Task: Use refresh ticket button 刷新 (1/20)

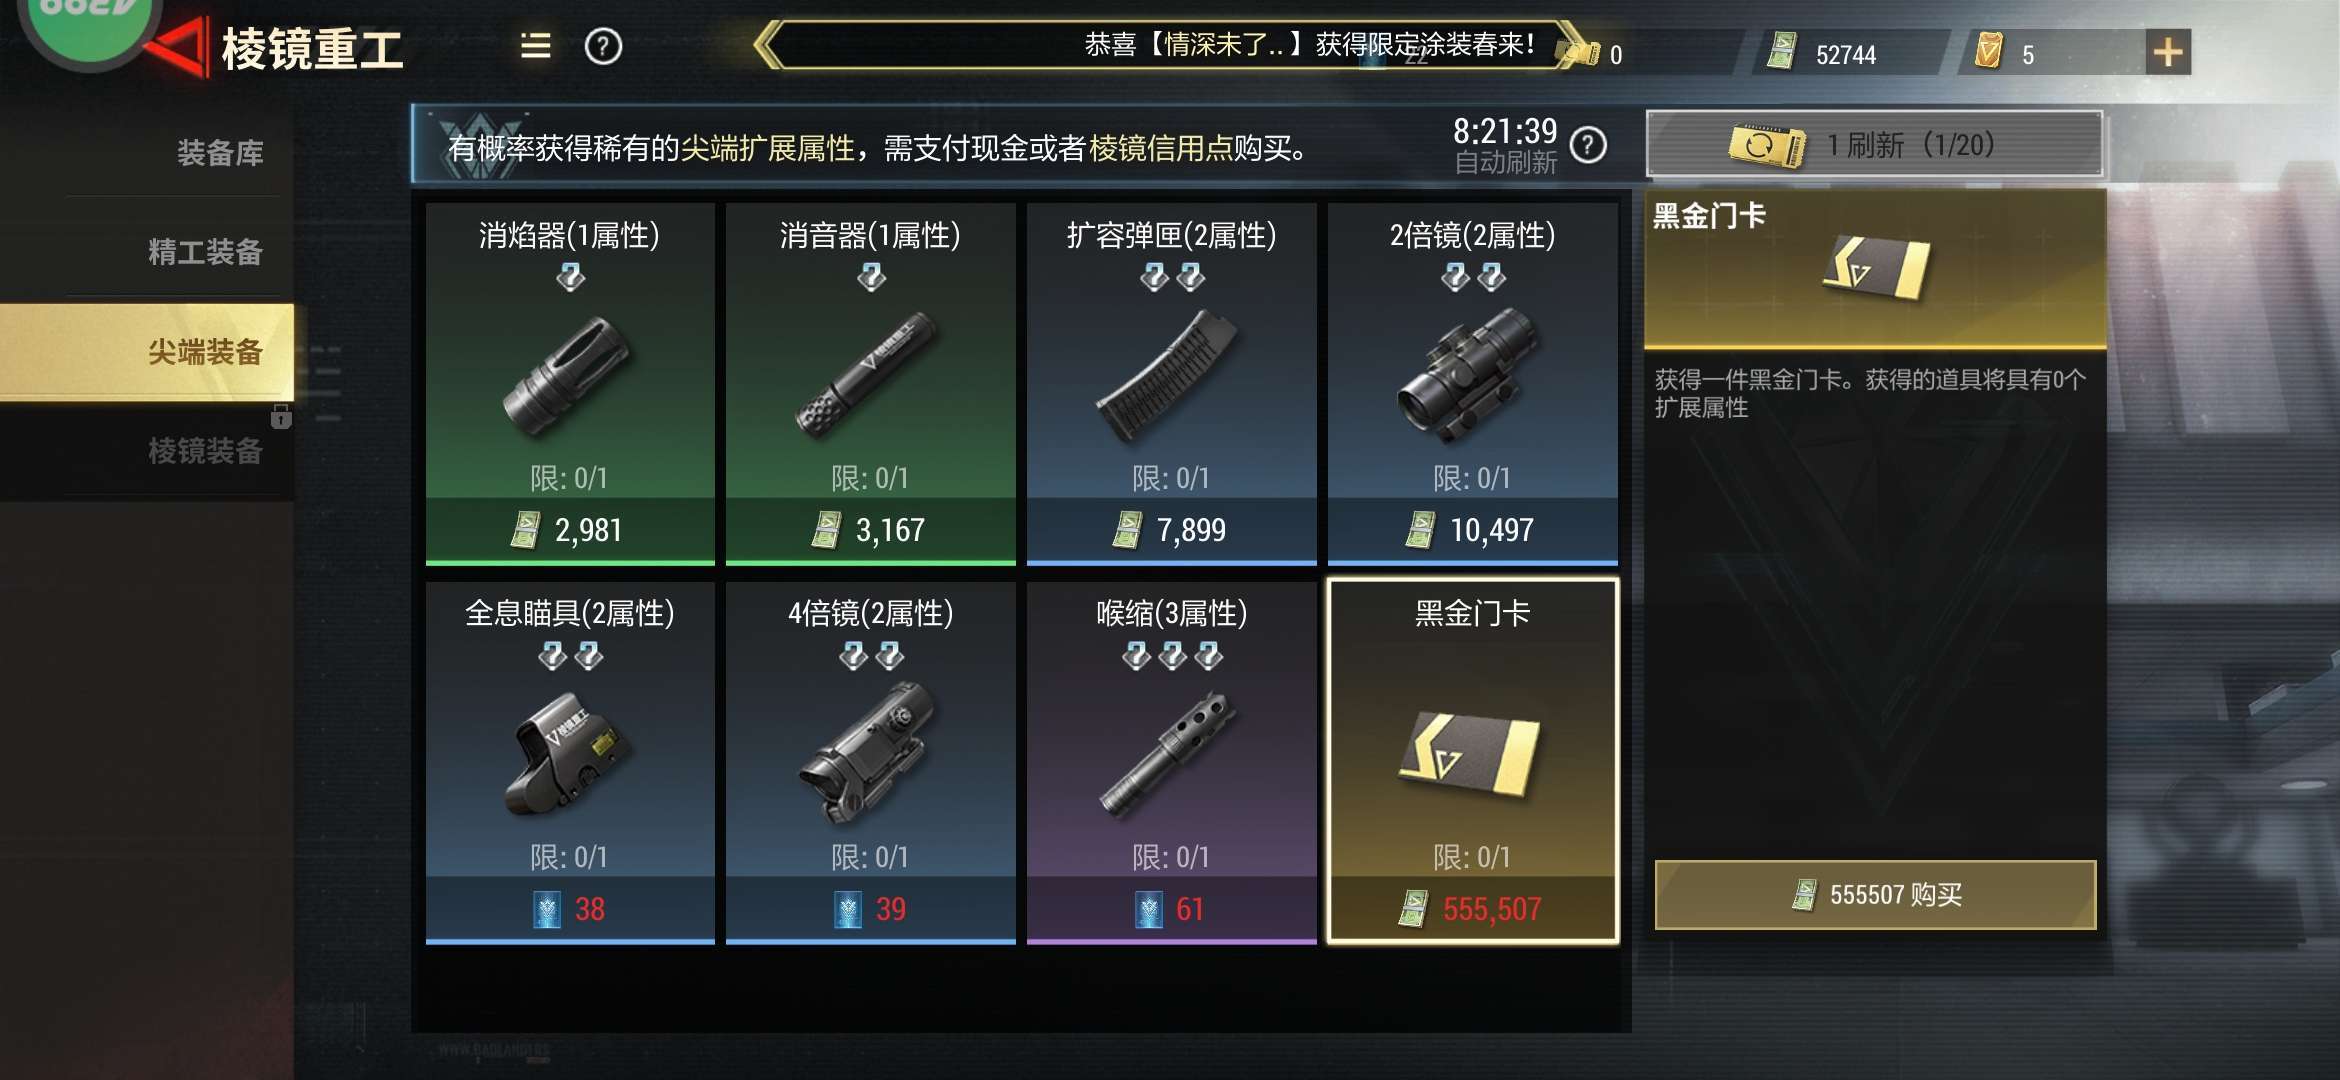Action: pyautogui.click(x=1874, y=146)
